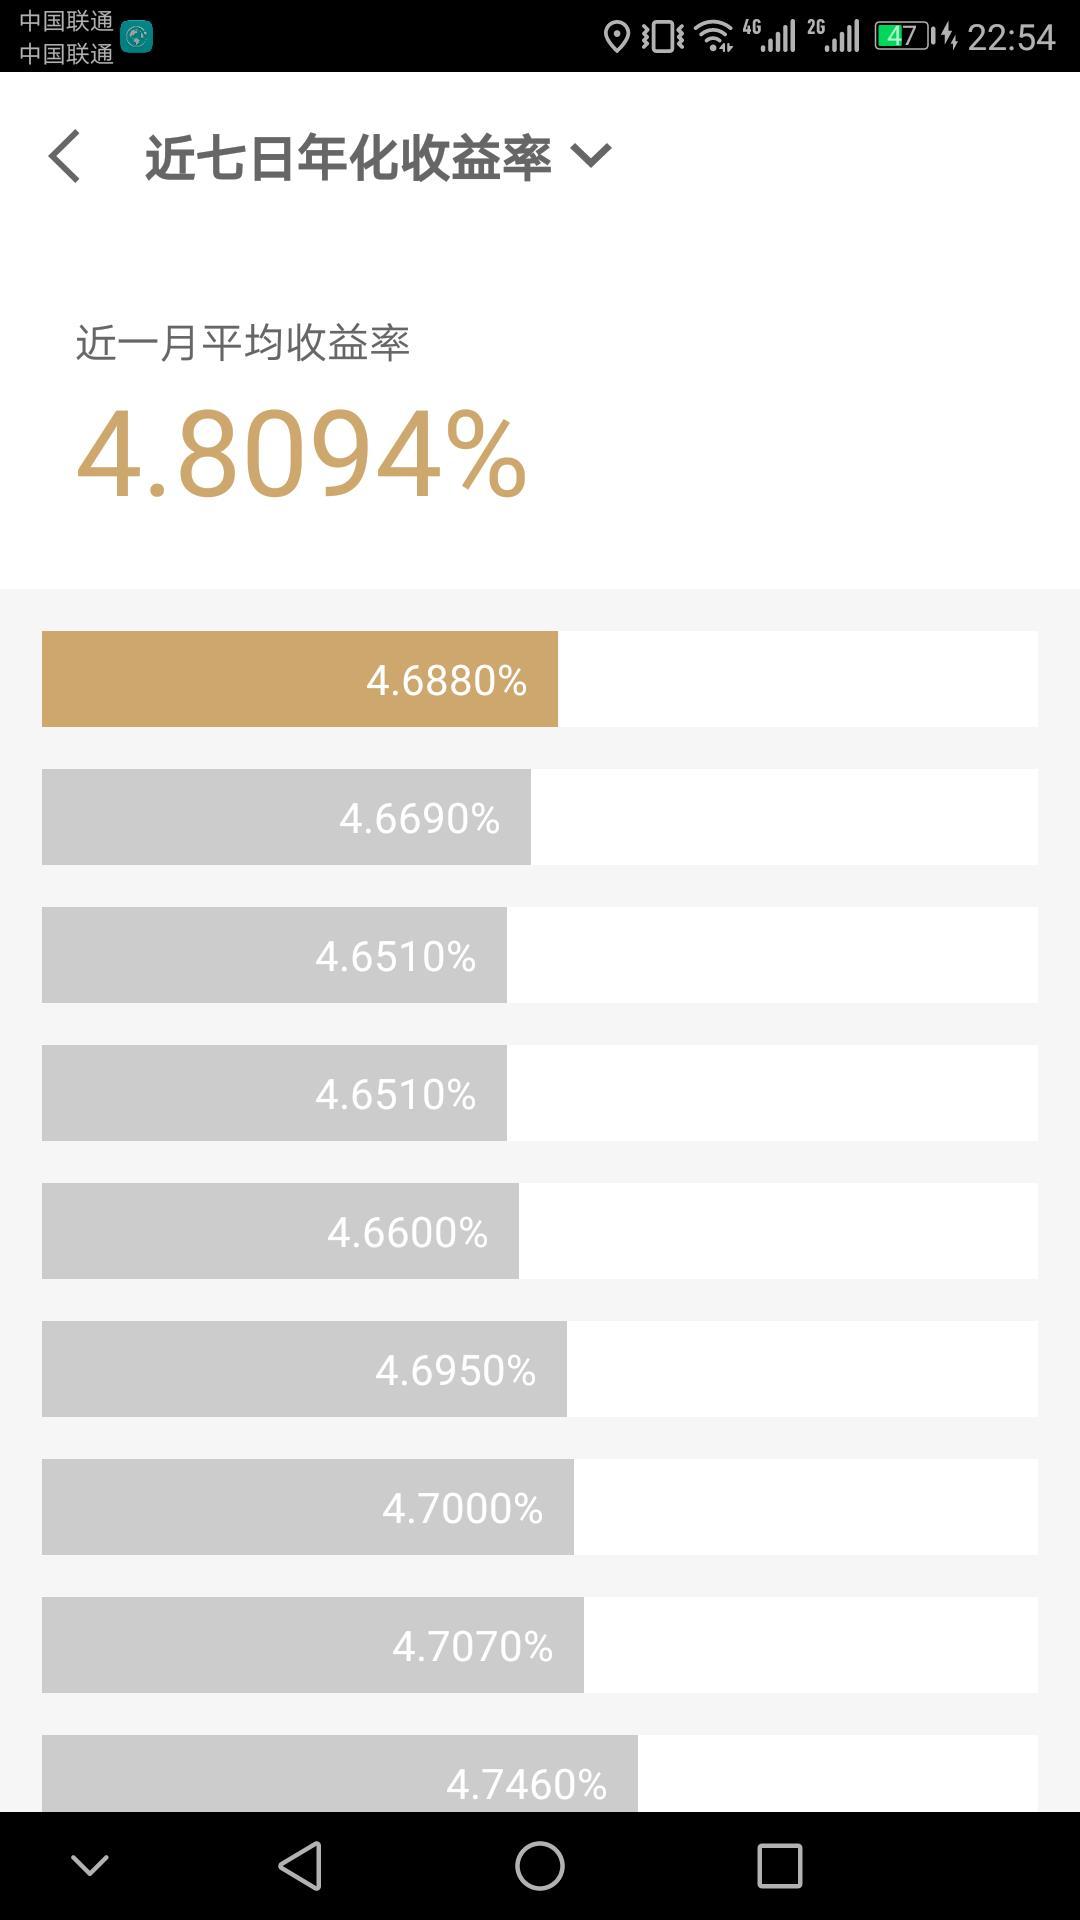Tap the 近一月平均收益率 label
Image resolution: width=1080 pixels, height=1920 pixels.
pyautogui.click(x=243, y=343)
